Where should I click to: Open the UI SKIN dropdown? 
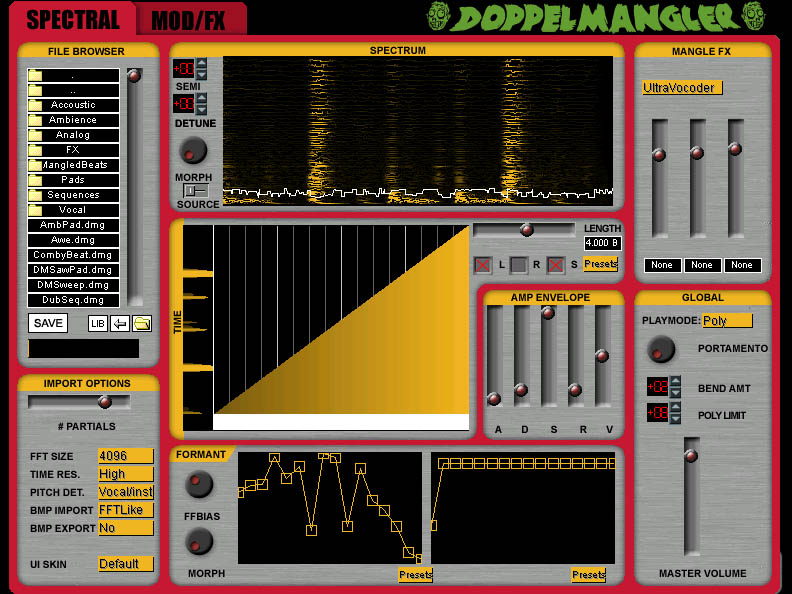tap(126, 564)
